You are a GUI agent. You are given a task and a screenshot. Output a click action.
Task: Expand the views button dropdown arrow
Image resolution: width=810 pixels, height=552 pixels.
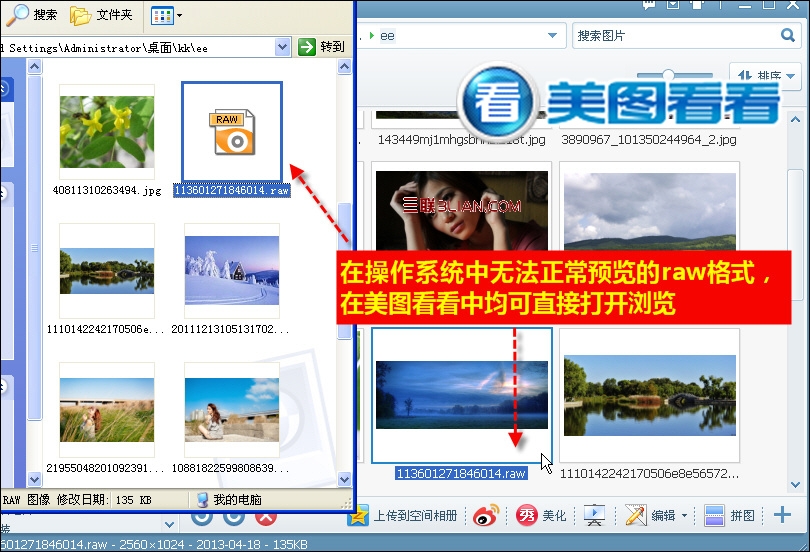(179, 15)
